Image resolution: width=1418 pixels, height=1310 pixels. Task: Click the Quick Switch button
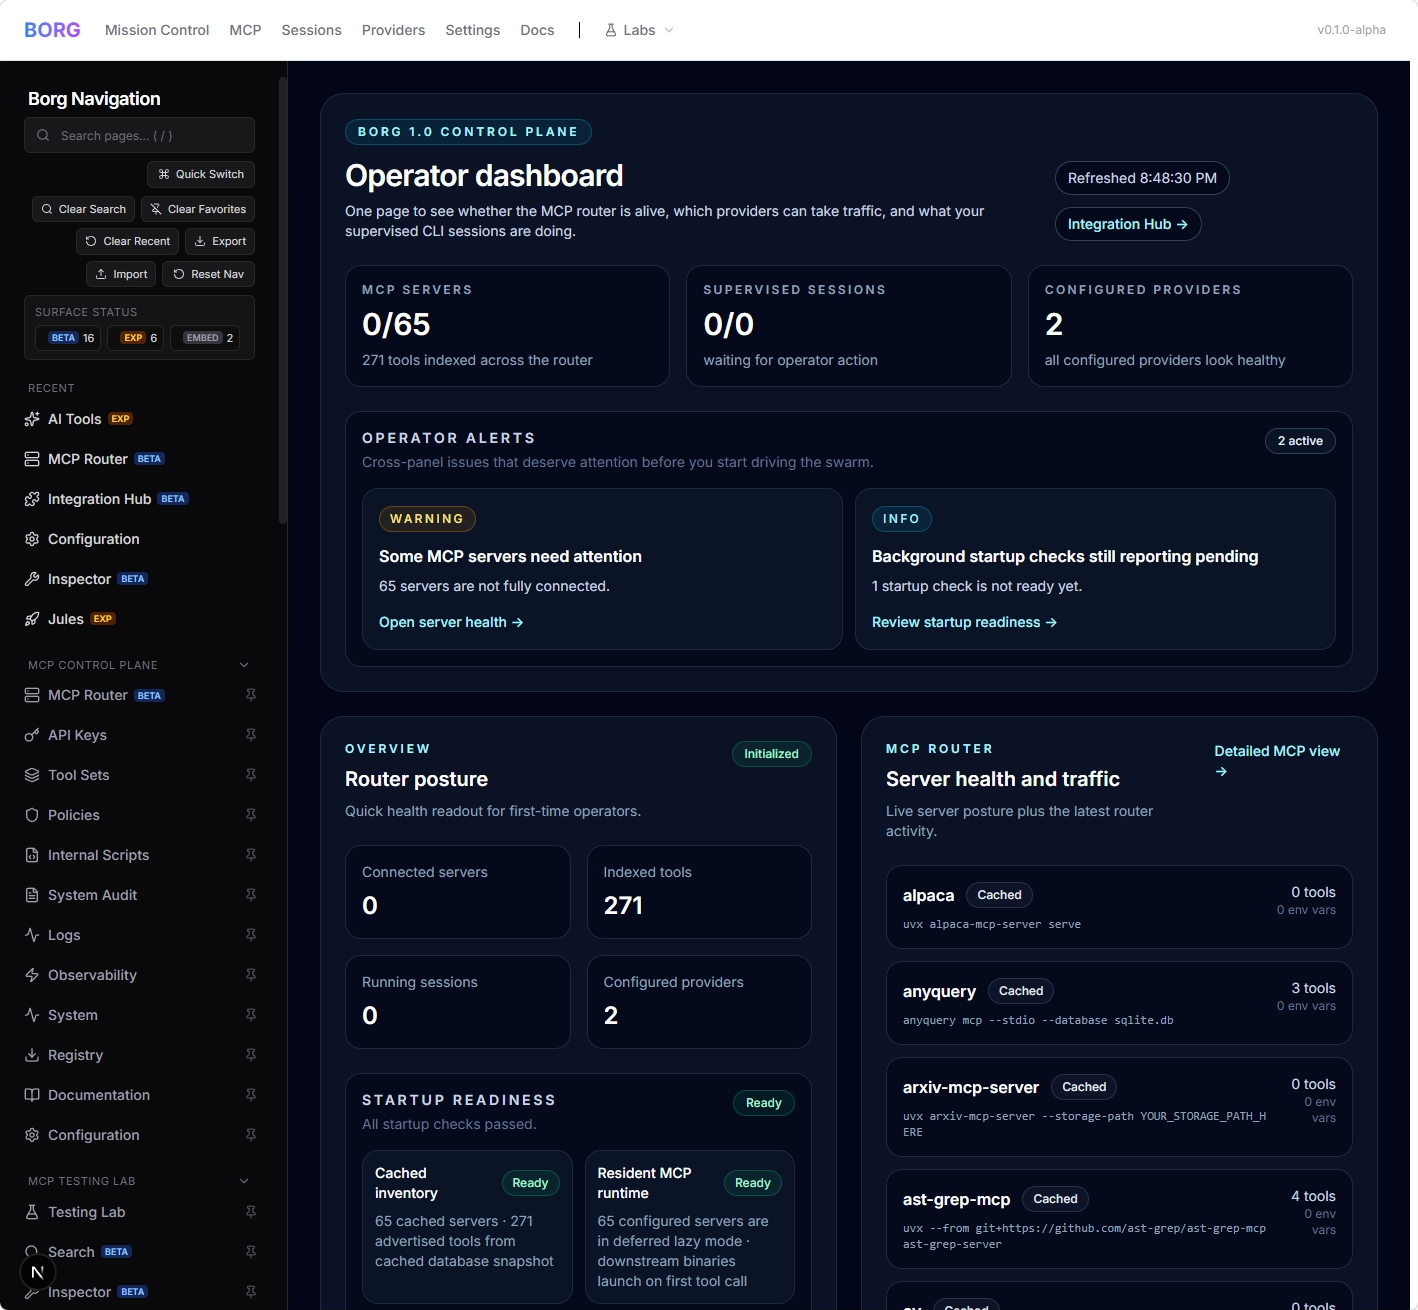(201, 174)
